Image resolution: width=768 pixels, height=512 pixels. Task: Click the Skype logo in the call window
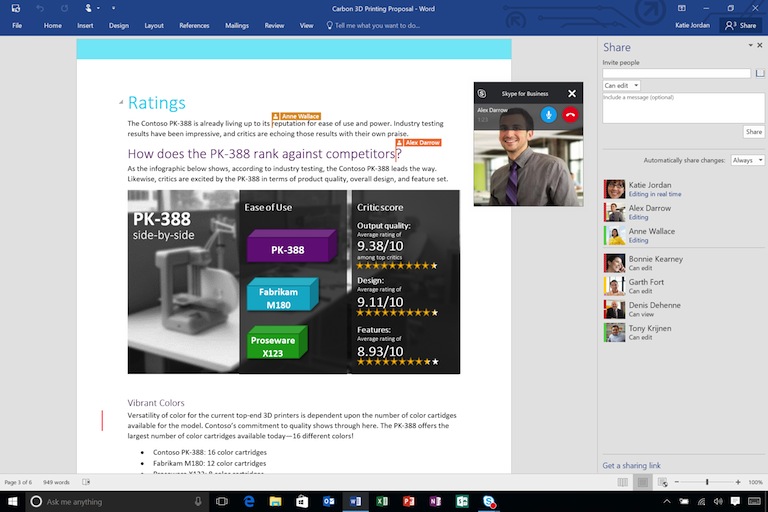(482, 93)
